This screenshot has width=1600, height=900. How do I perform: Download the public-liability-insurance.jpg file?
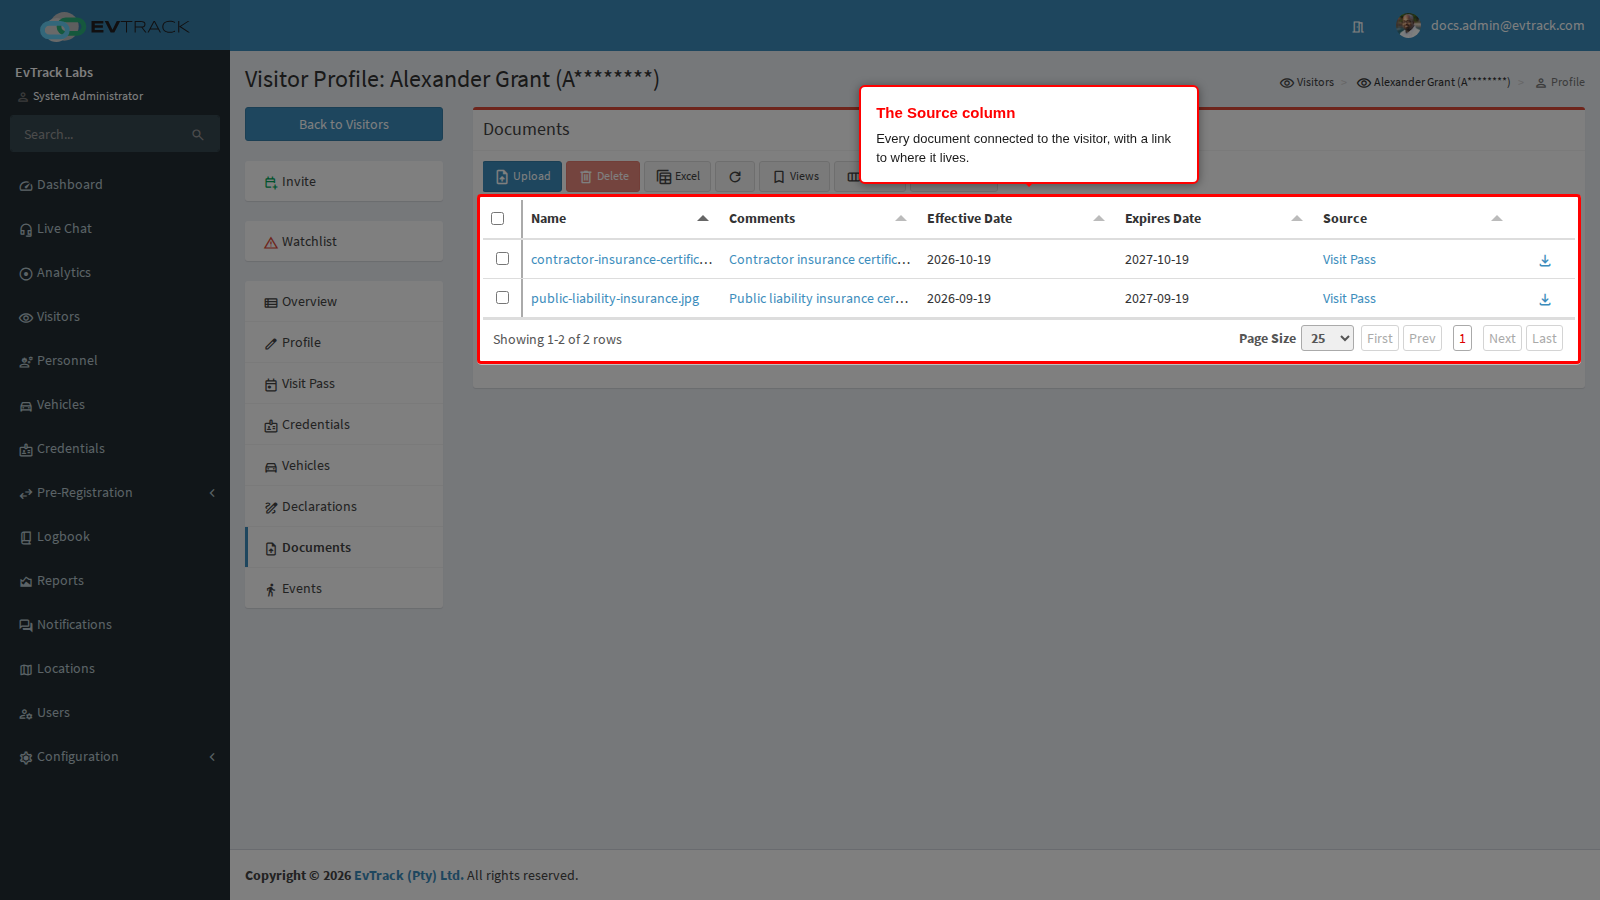pyautogui.click(x=1545, y=299)
